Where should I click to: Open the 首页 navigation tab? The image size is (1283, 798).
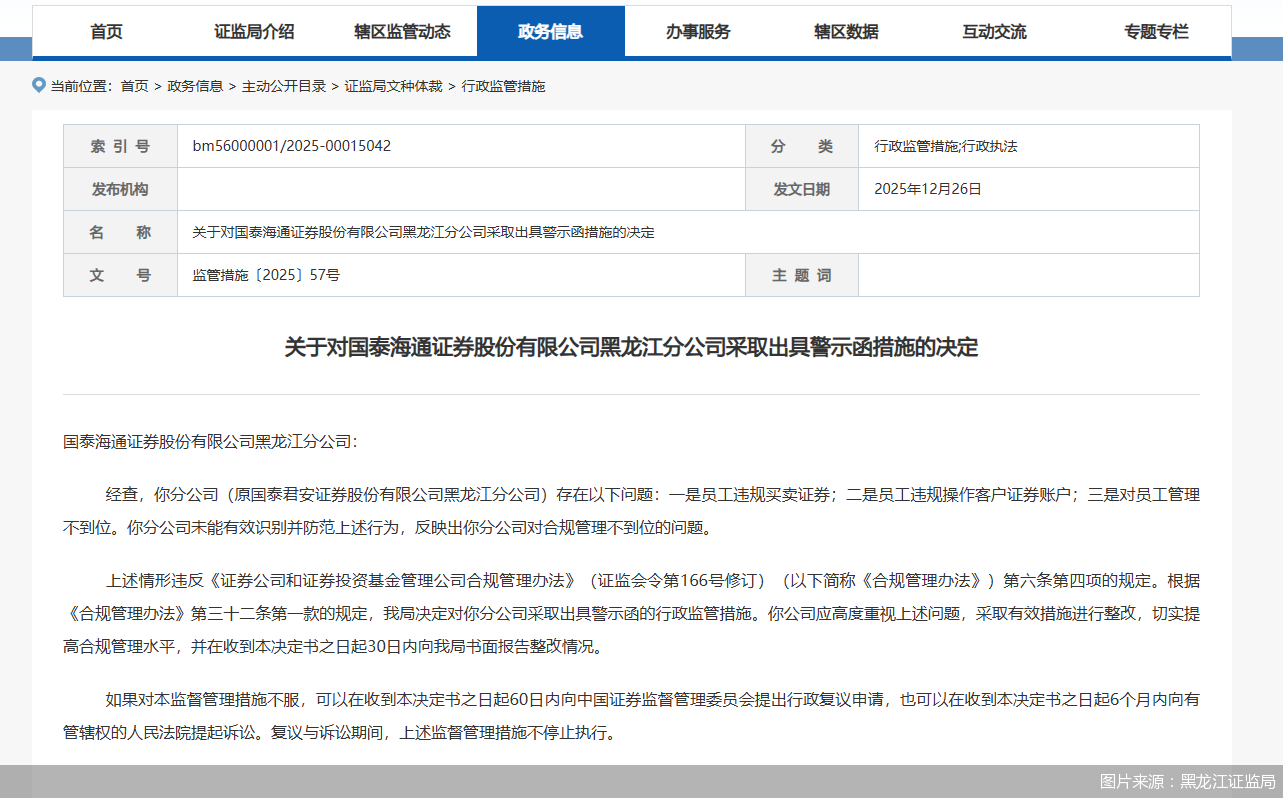105,31
